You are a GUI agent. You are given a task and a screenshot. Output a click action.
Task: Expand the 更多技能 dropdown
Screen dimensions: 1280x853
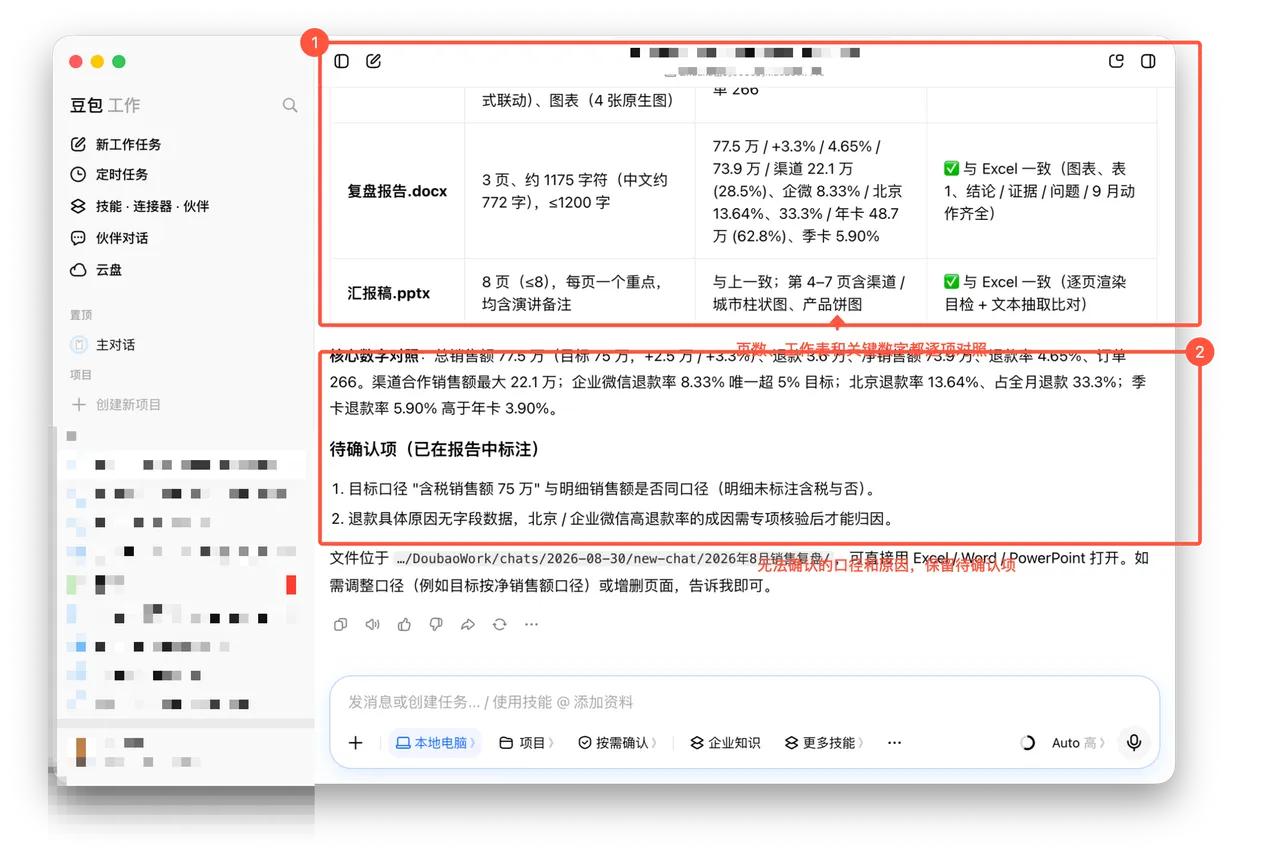[825, 743]
